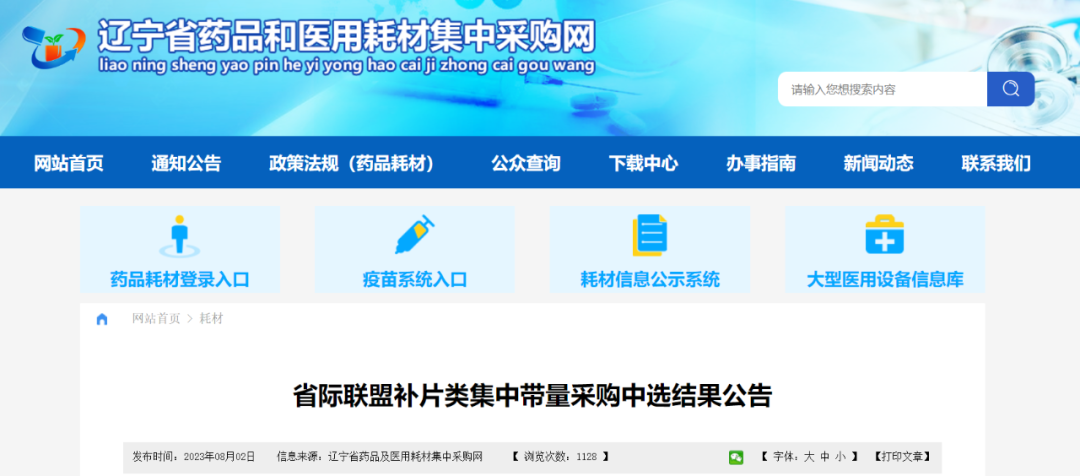
Task: Open 大型医用设备信息库 link
Action: (x=884, y=280)
